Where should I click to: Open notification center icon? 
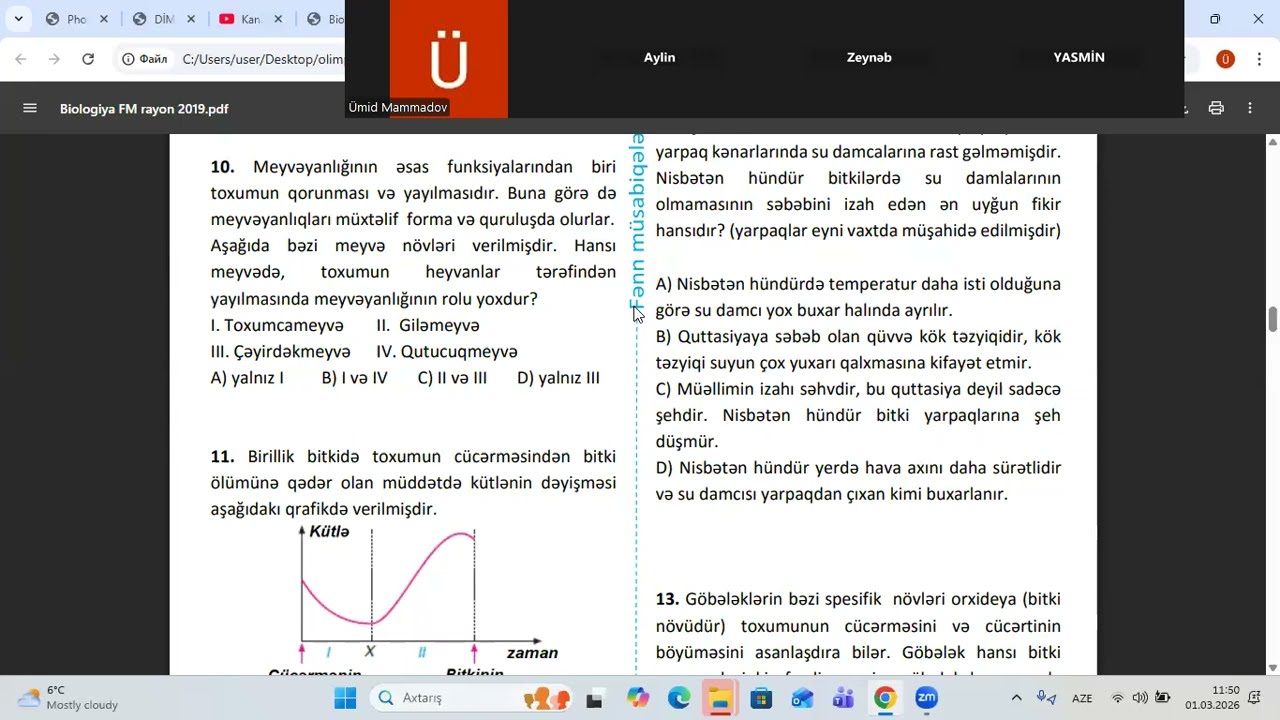click(x=1255, y=698)
